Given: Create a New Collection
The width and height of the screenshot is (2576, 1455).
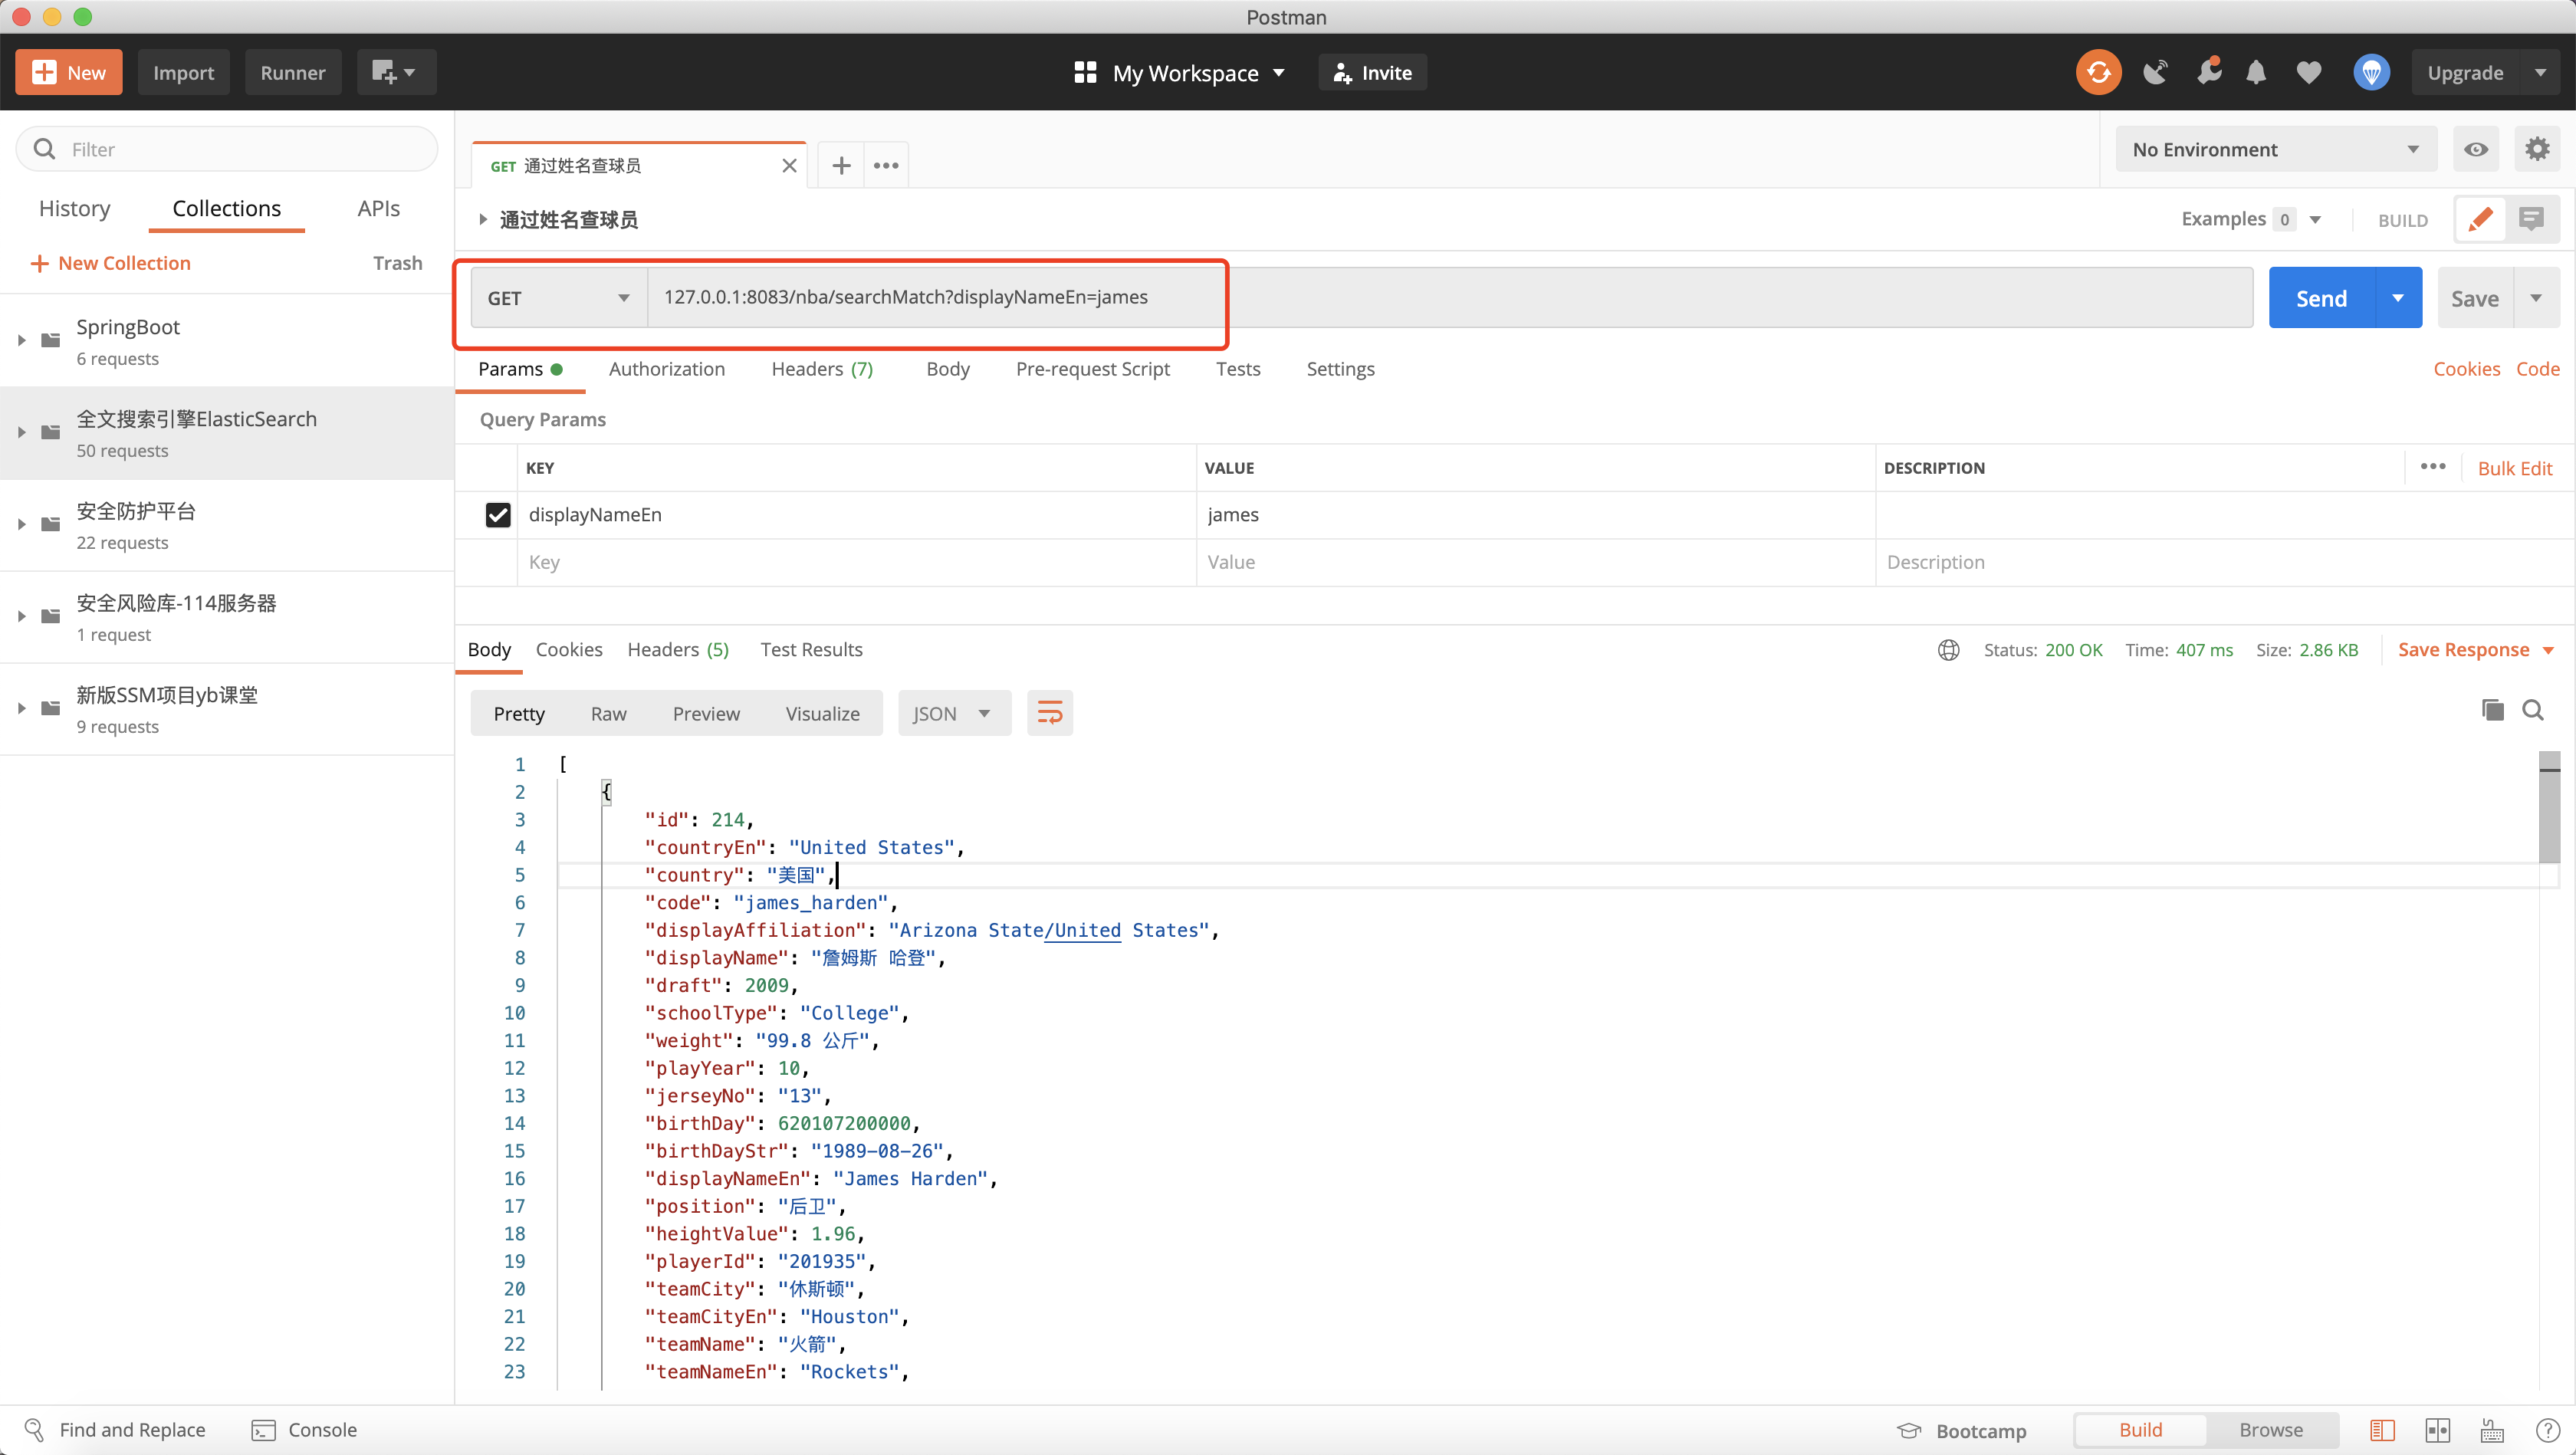Looking at the screenshot, I should (110, 263).
